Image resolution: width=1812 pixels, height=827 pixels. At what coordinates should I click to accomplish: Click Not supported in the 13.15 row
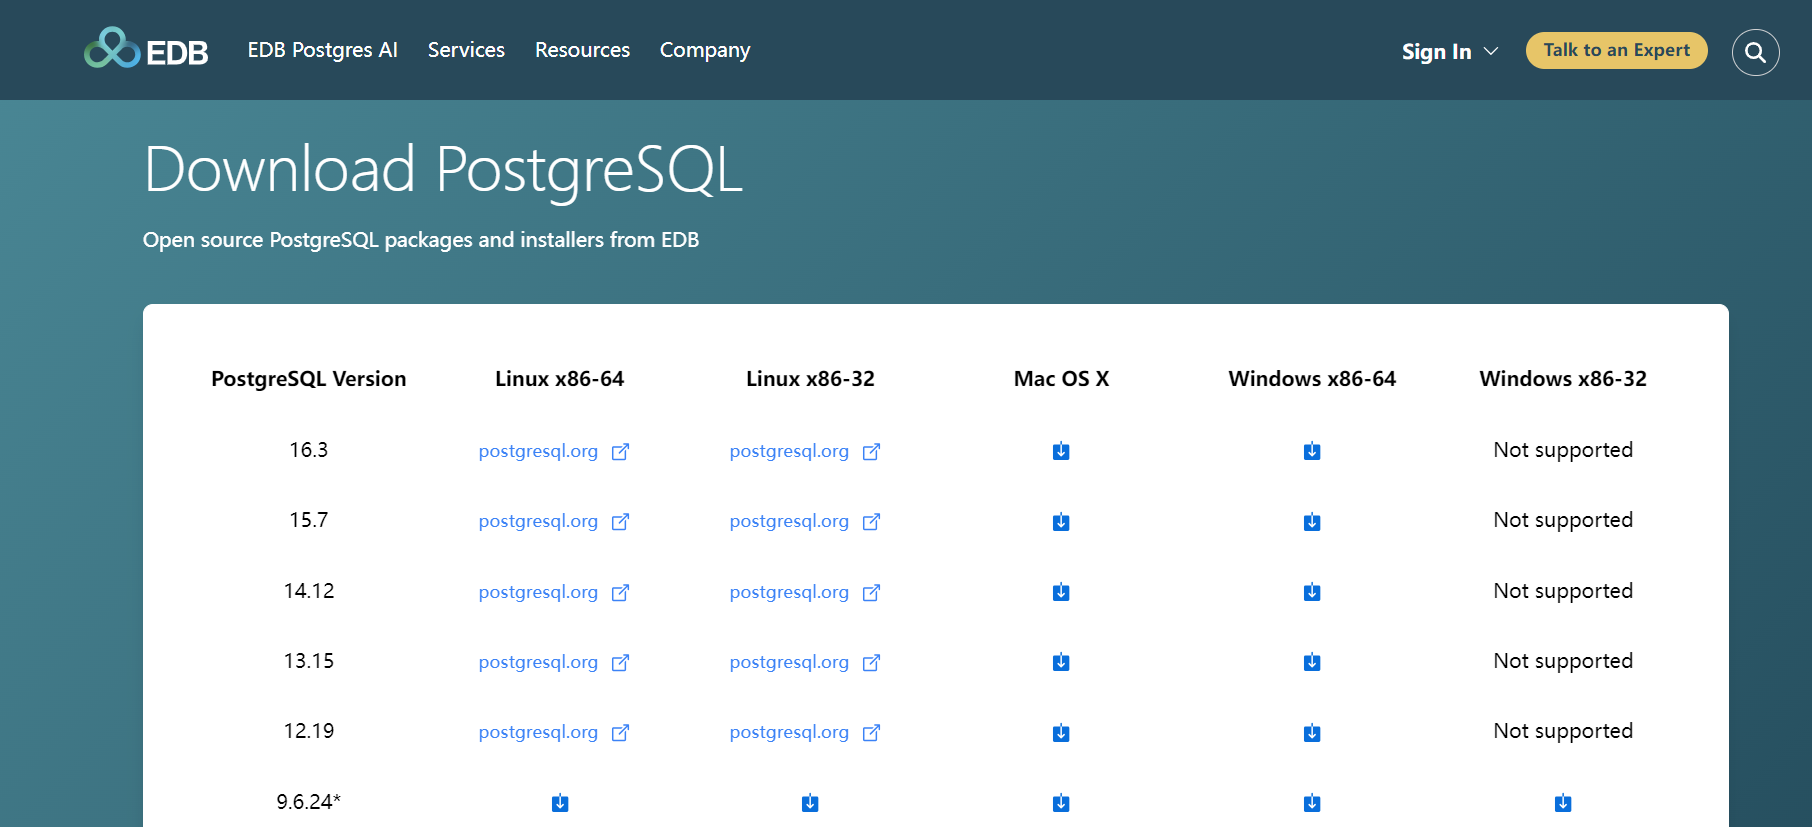tap(1563, 661)
